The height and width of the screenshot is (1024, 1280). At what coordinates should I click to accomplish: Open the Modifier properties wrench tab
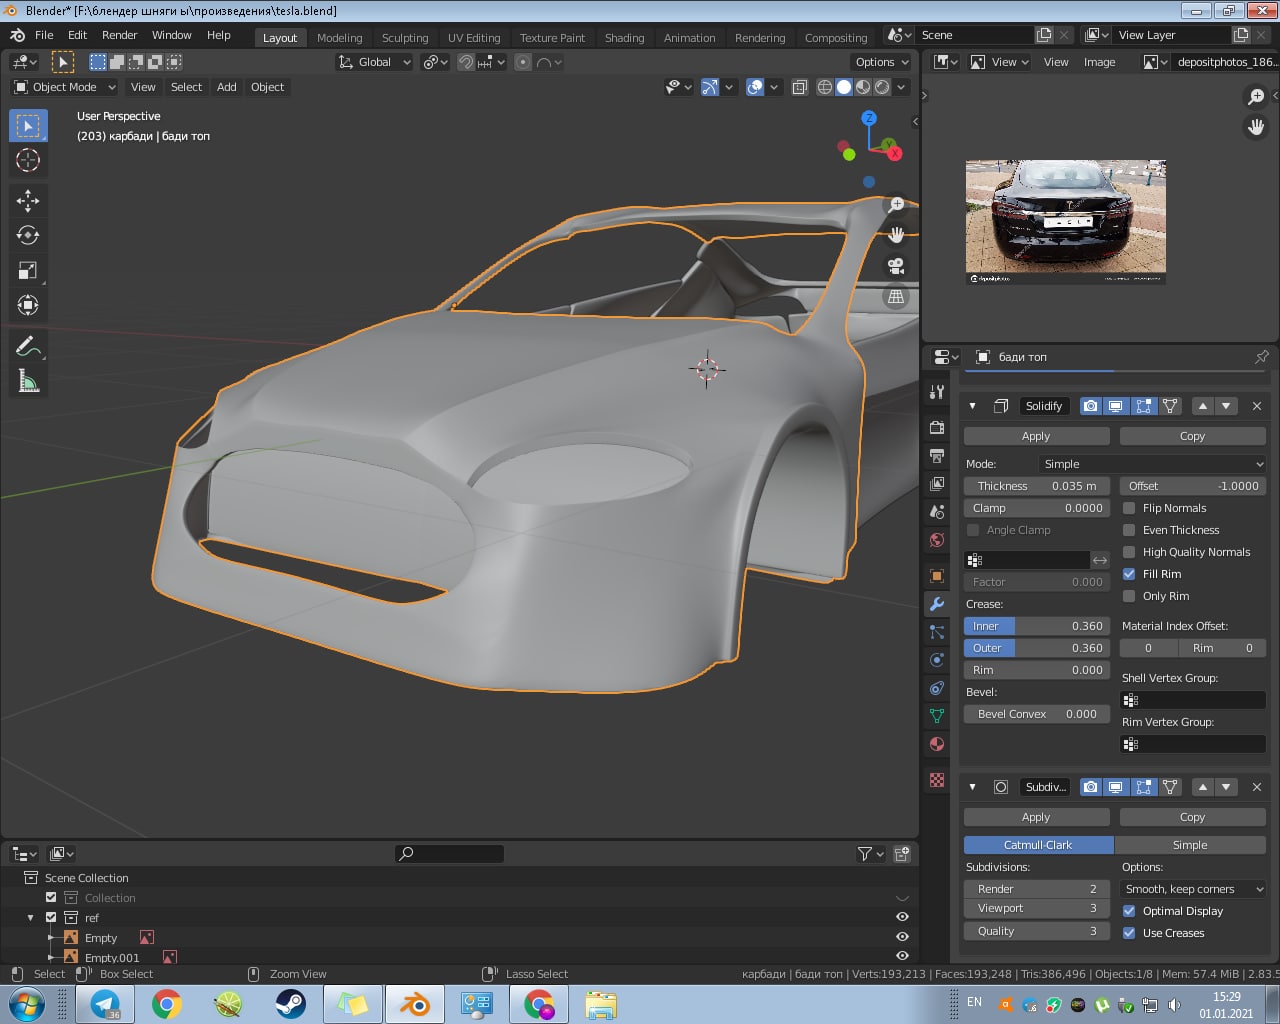(937, 604)
